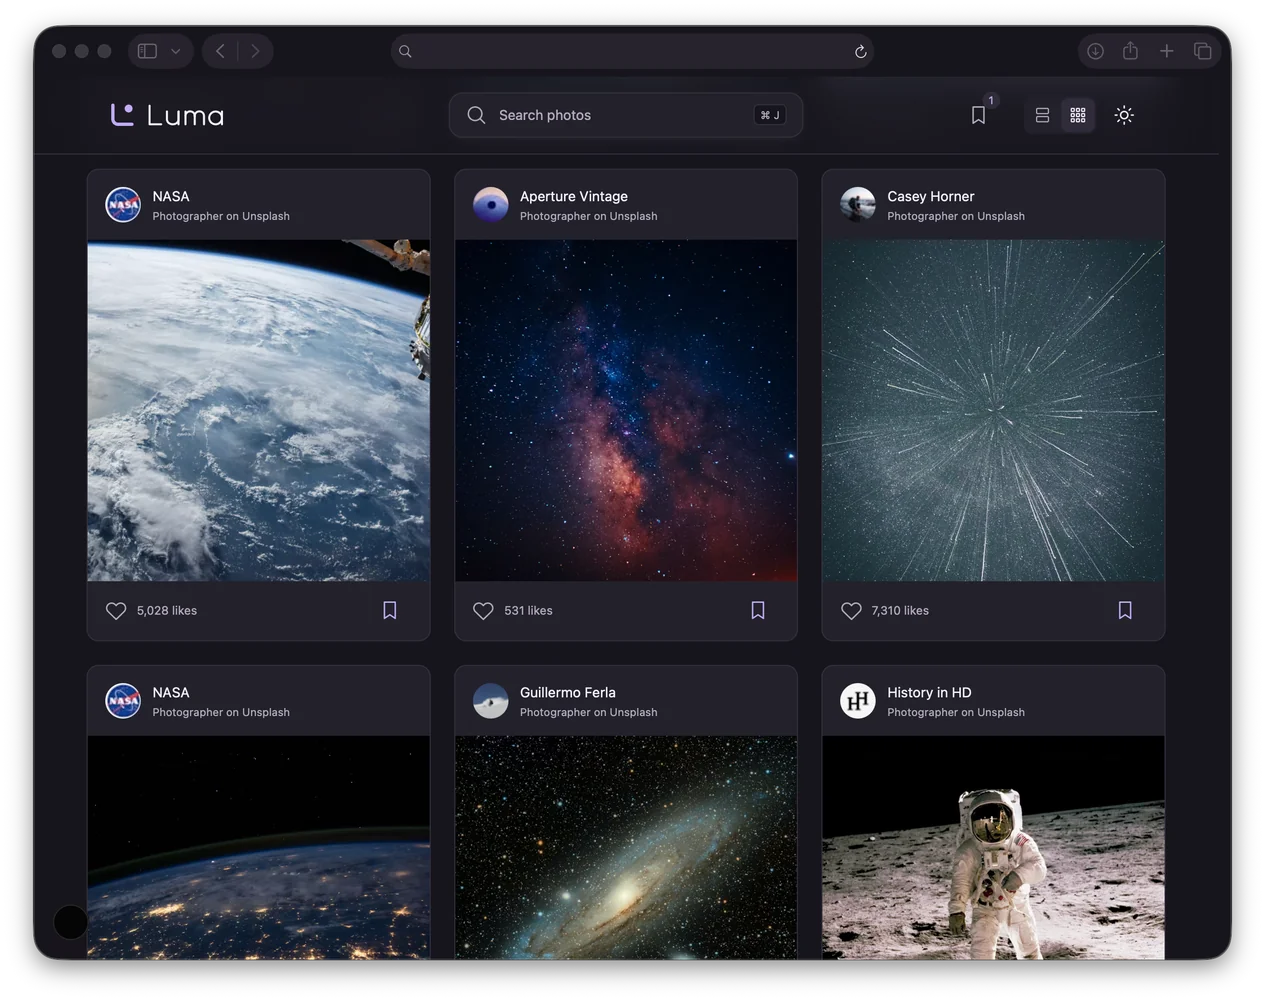Like the Aperture Vintage photo
This screenshot has height=1001, width=1265.
[483, 610]
